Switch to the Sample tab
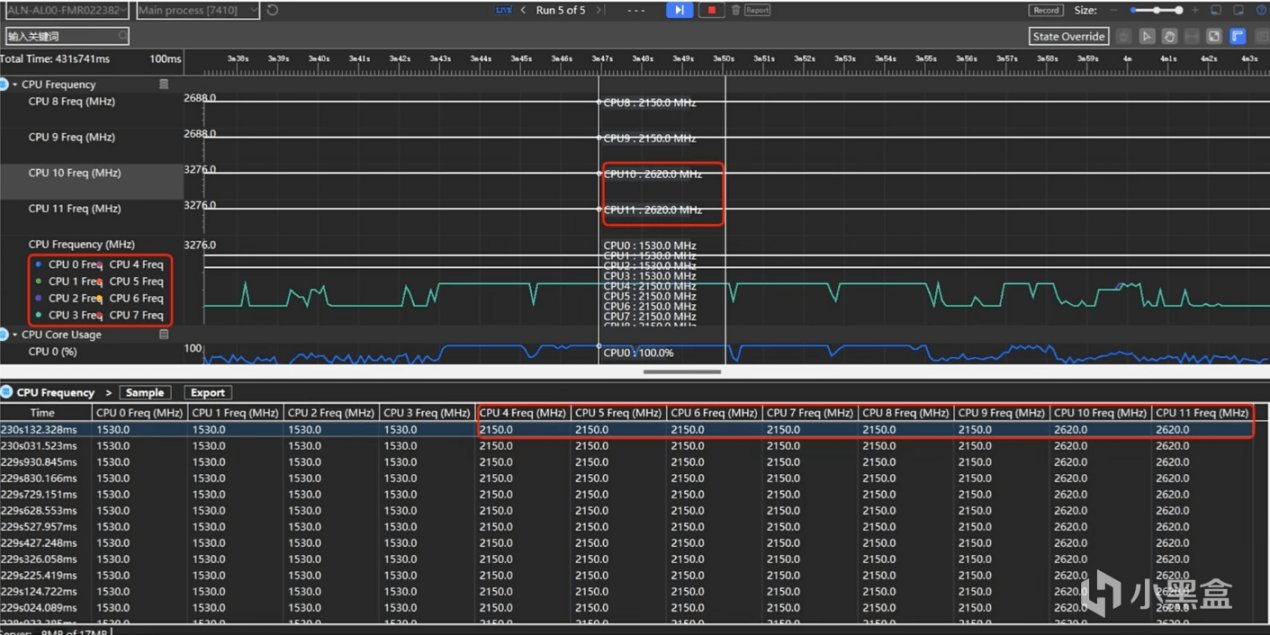 (145, 393)
